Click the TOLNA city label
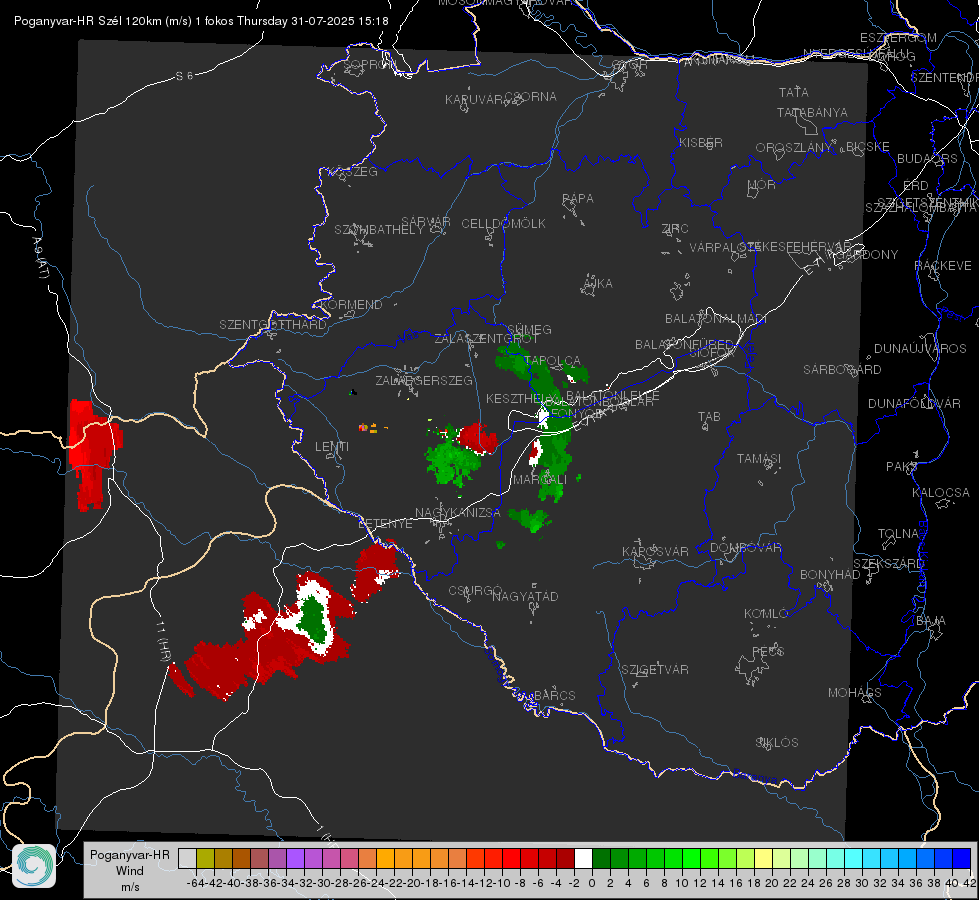The height and width of the screenshot is (900, 979). (898, 534)
